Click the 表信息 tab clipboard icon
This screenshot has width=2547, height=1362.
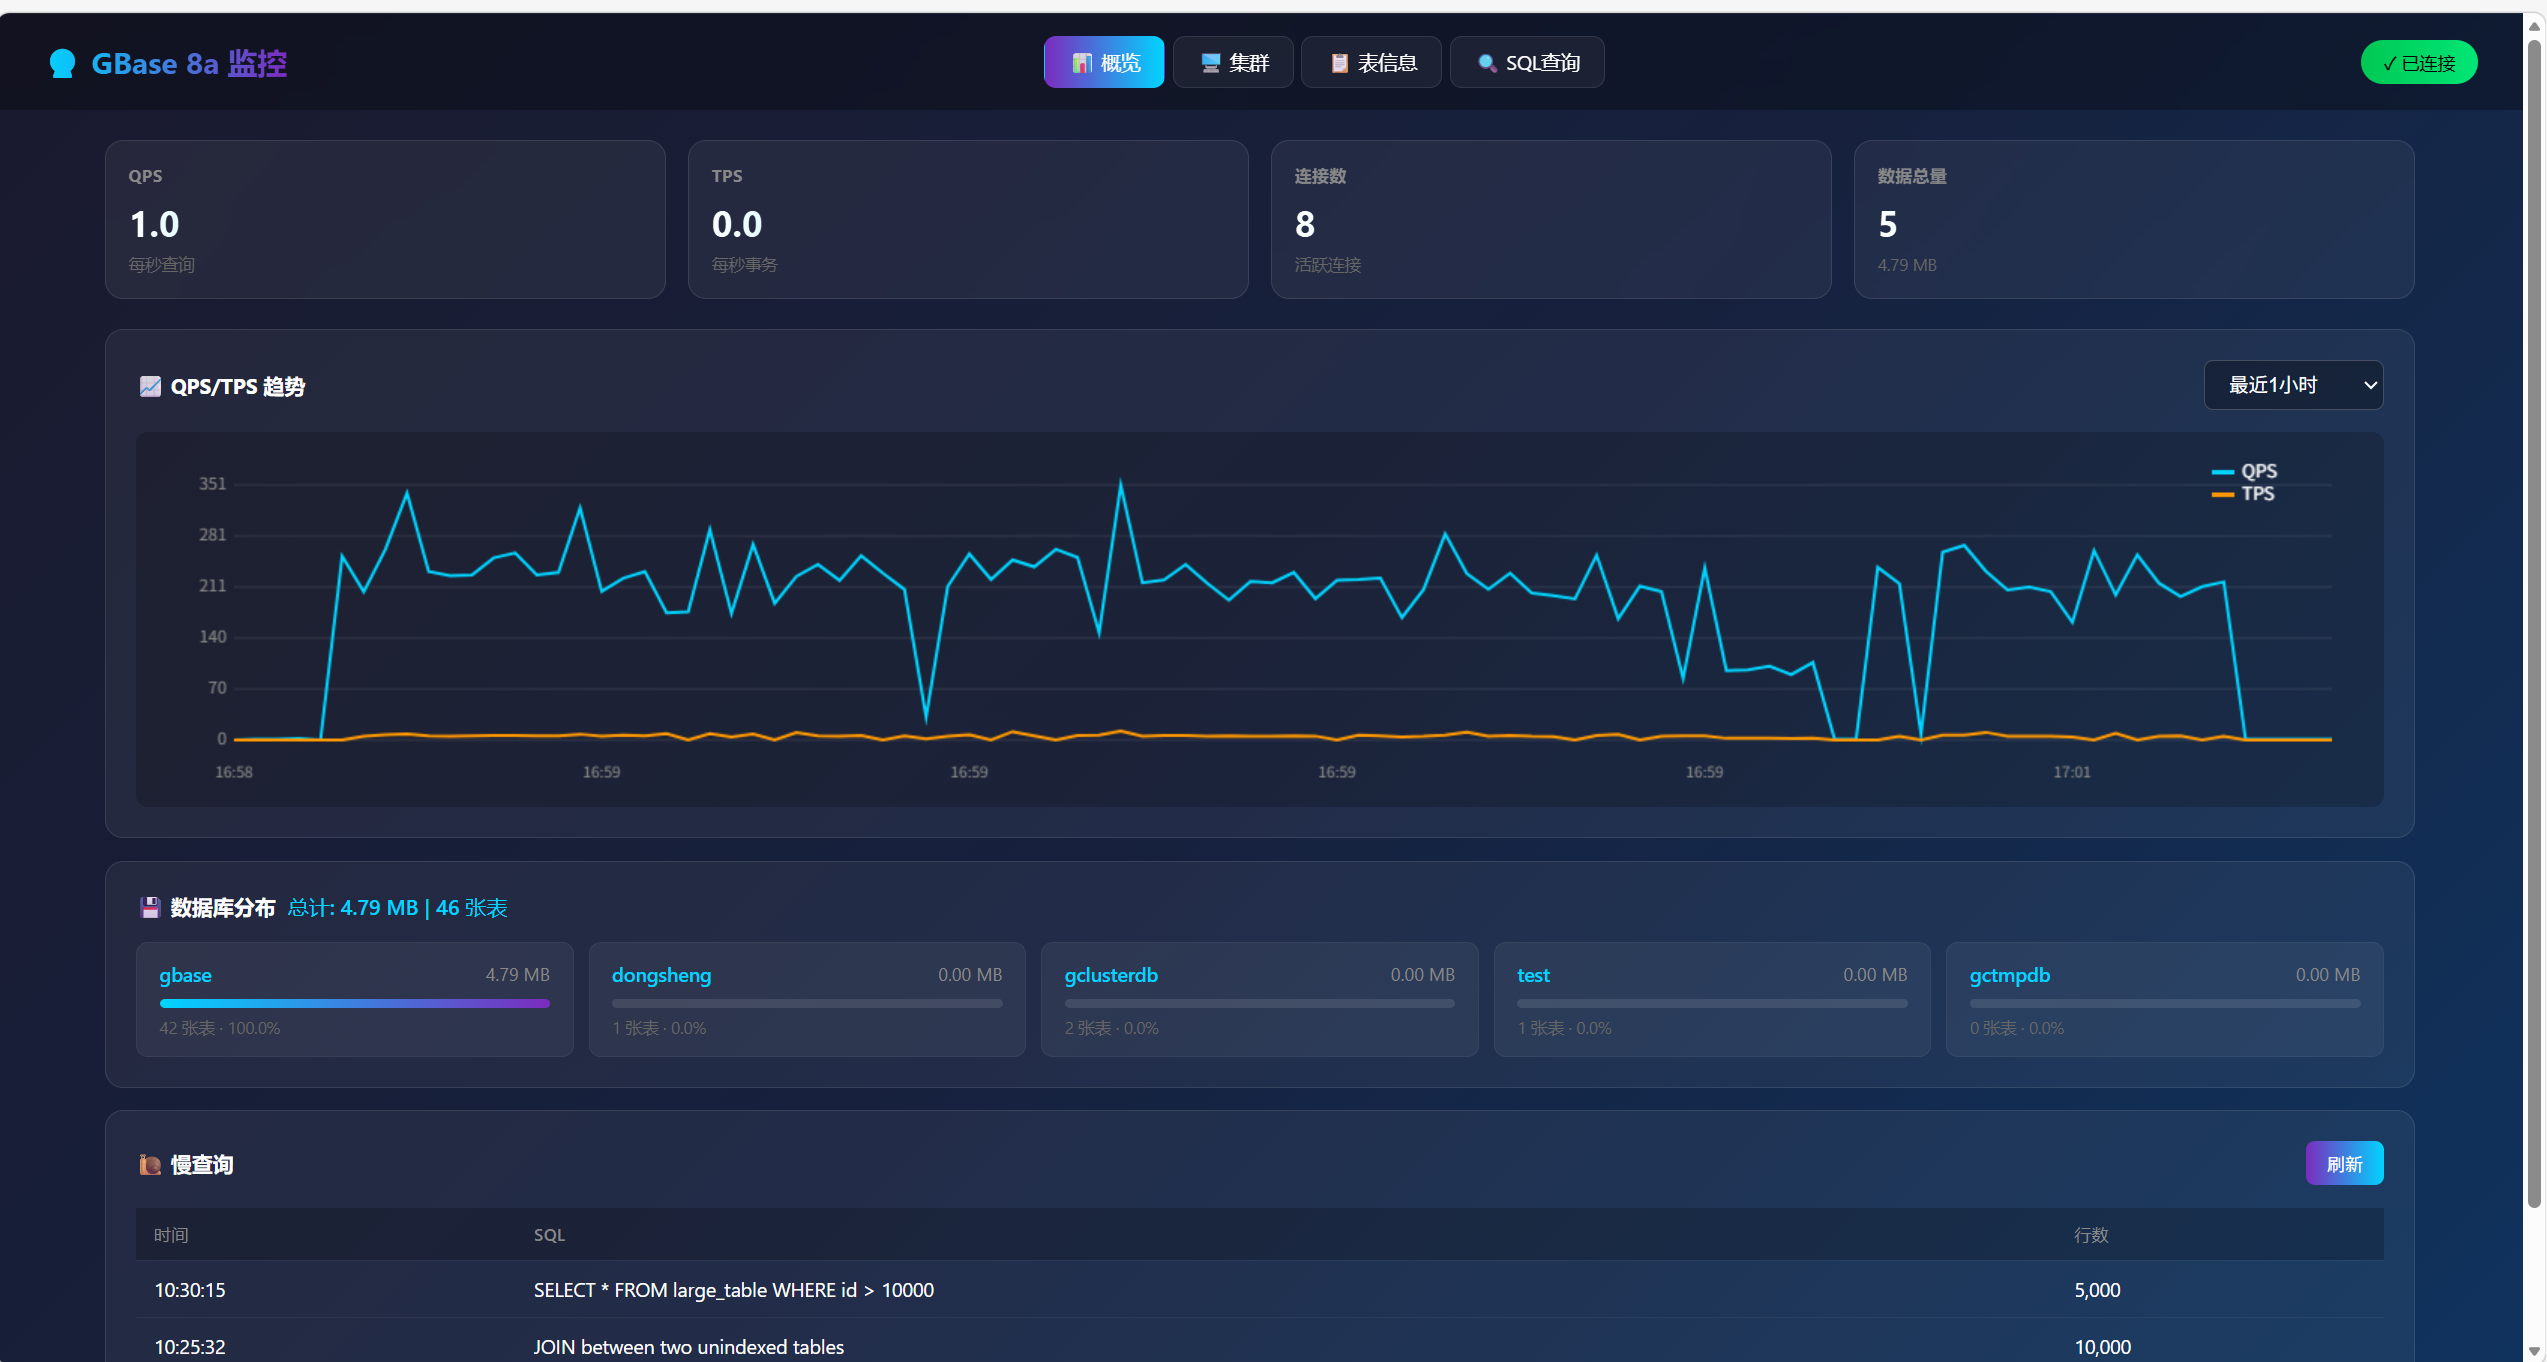(1339, 63)
